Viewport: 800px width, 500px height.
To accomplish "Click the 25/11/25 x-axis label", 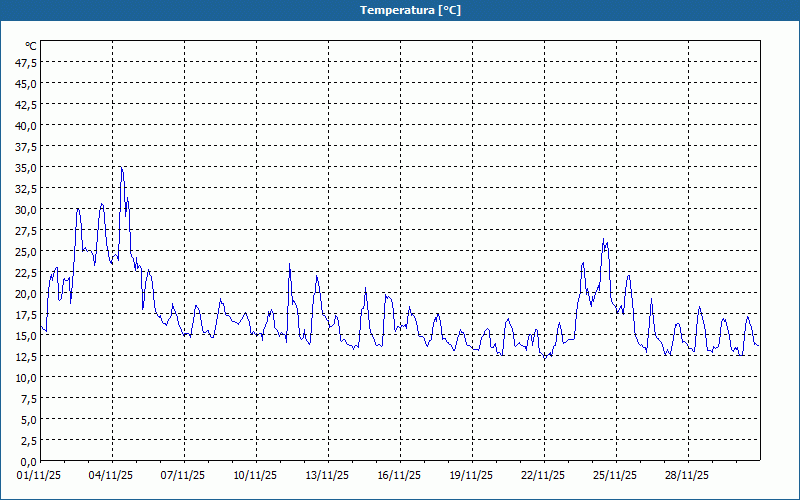I will 616,475.
